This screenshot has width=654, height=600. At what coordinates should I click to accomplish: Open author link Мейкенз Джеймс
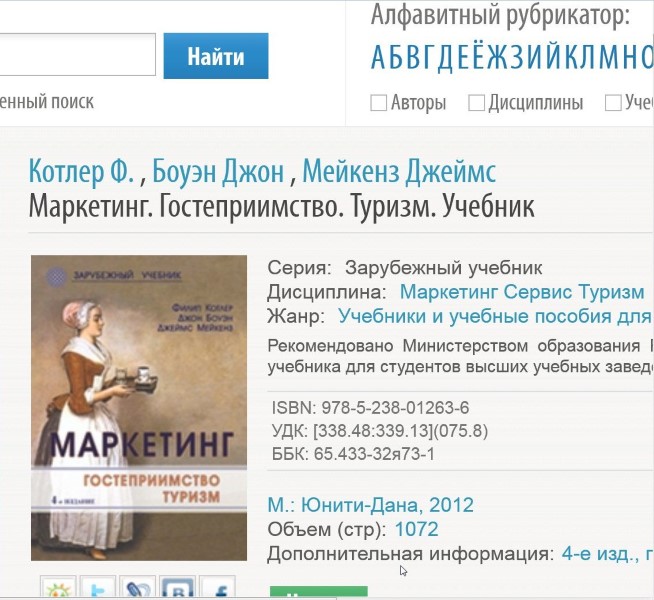pos(399,171)
